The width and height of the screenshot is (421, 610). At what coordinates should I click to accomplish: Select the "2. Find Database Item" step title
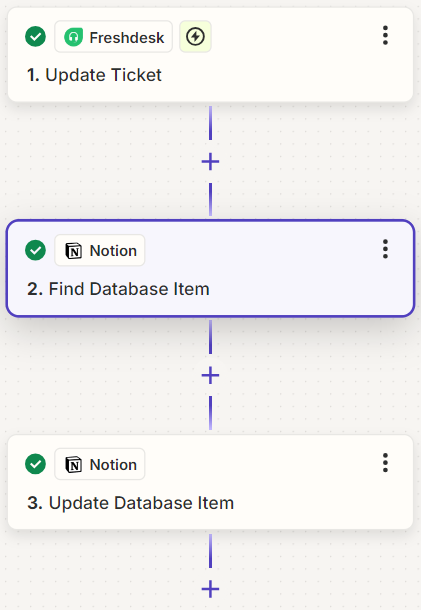pos(118,289)
